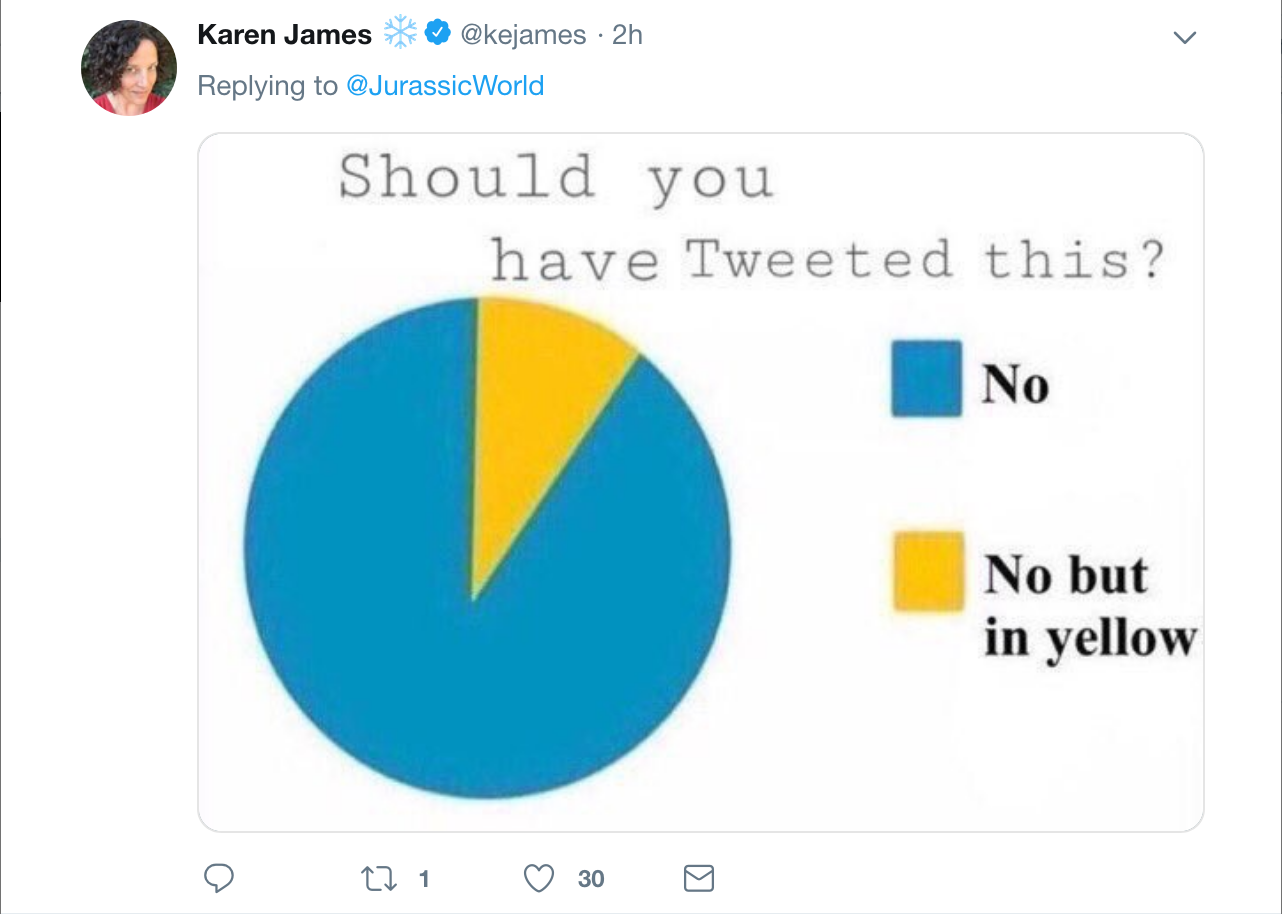Retweet this tweet using the retweet icon
The width and height of the screenshot is (1282, 914).
pos(376,879)
